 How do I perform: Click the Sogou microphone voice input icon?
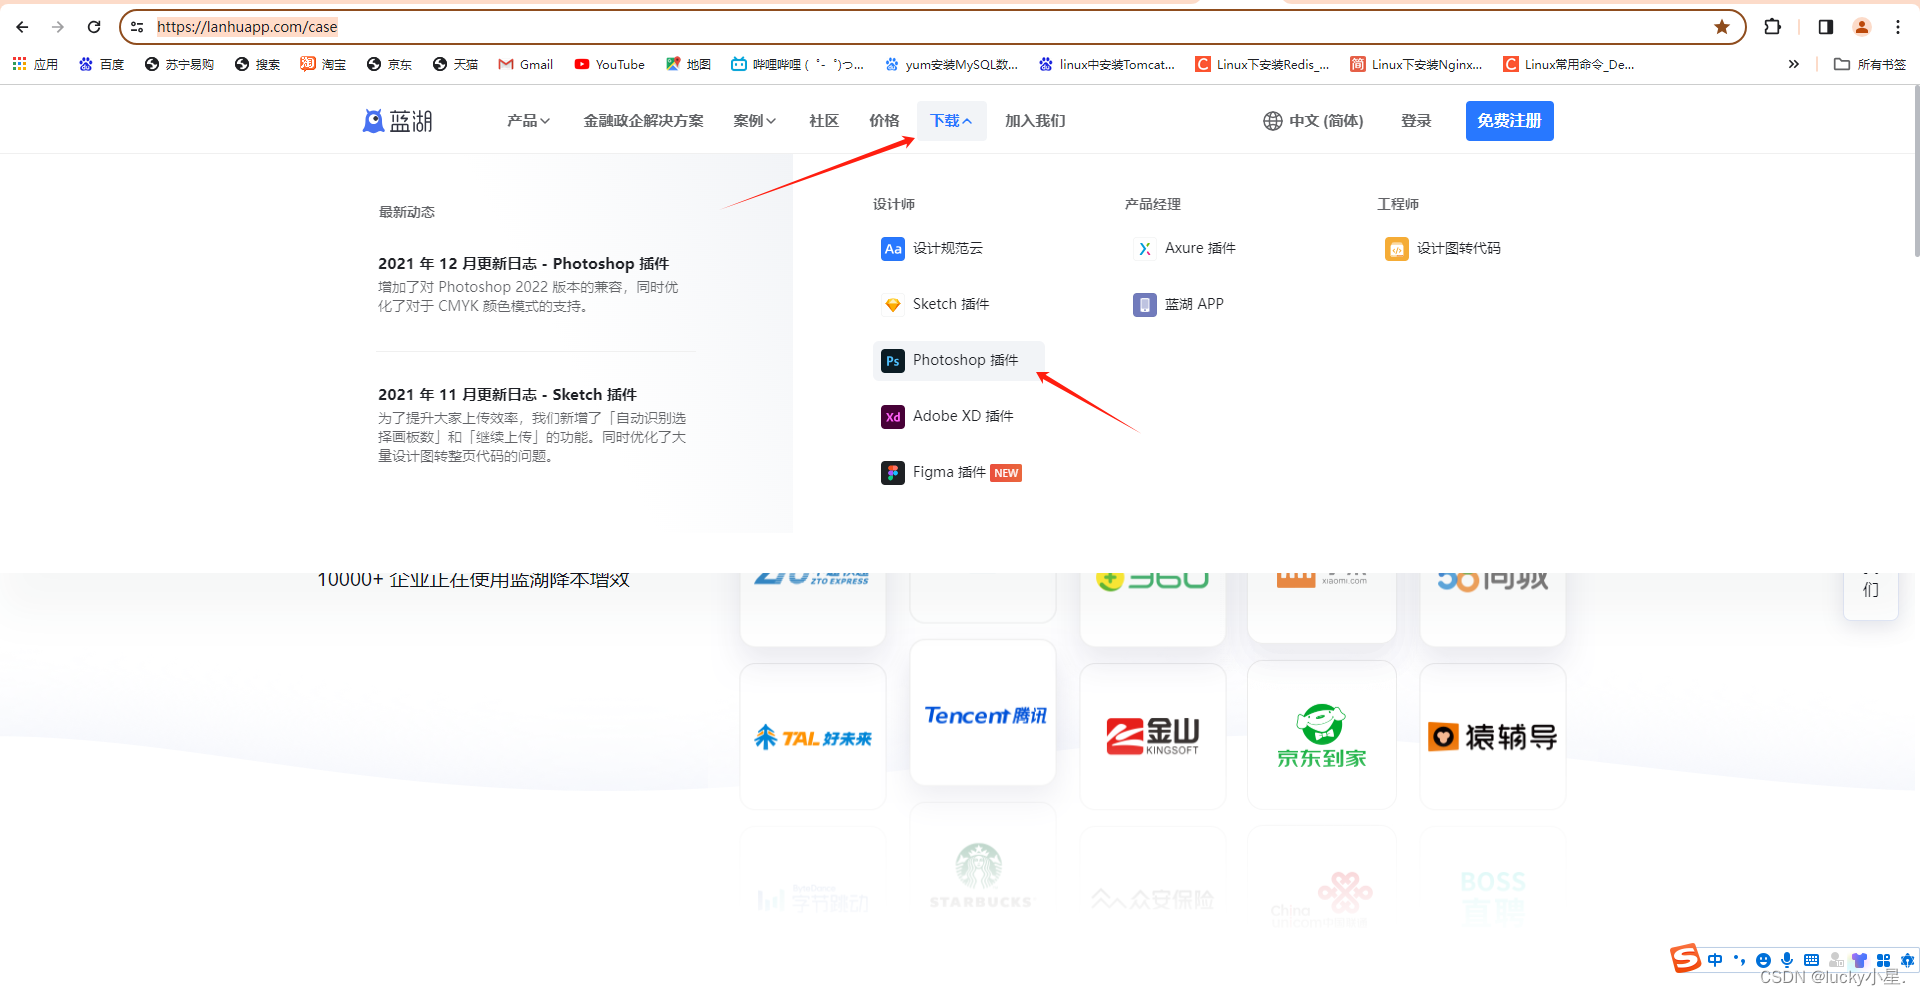[x=1787, y=960]
